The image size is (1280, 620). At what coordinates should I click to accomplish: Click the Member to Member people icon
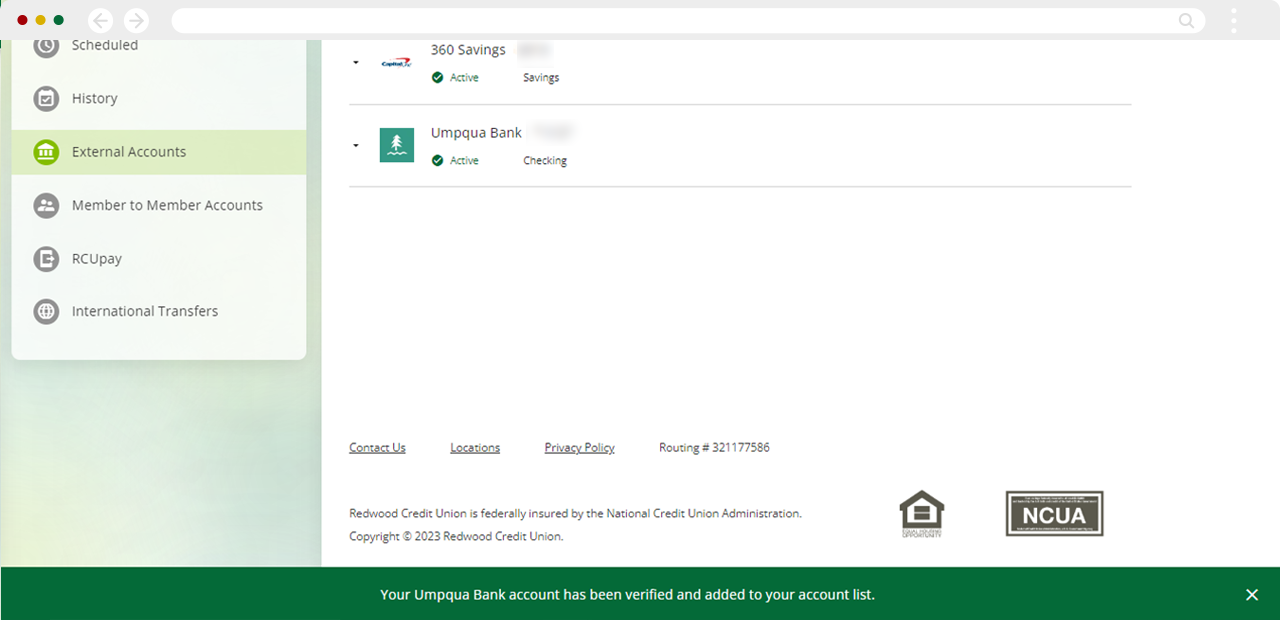[46, 205]
